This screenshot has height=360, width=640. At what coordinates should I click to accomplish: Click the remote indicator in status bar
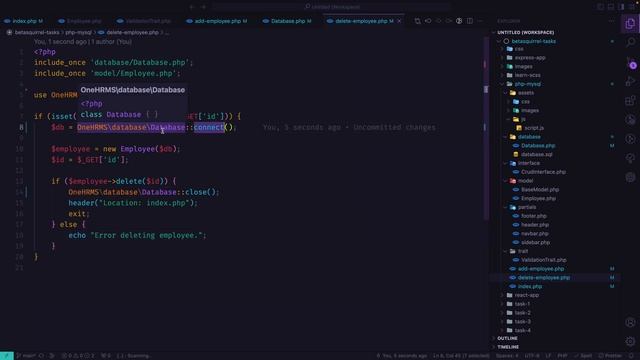coord(7,356)
